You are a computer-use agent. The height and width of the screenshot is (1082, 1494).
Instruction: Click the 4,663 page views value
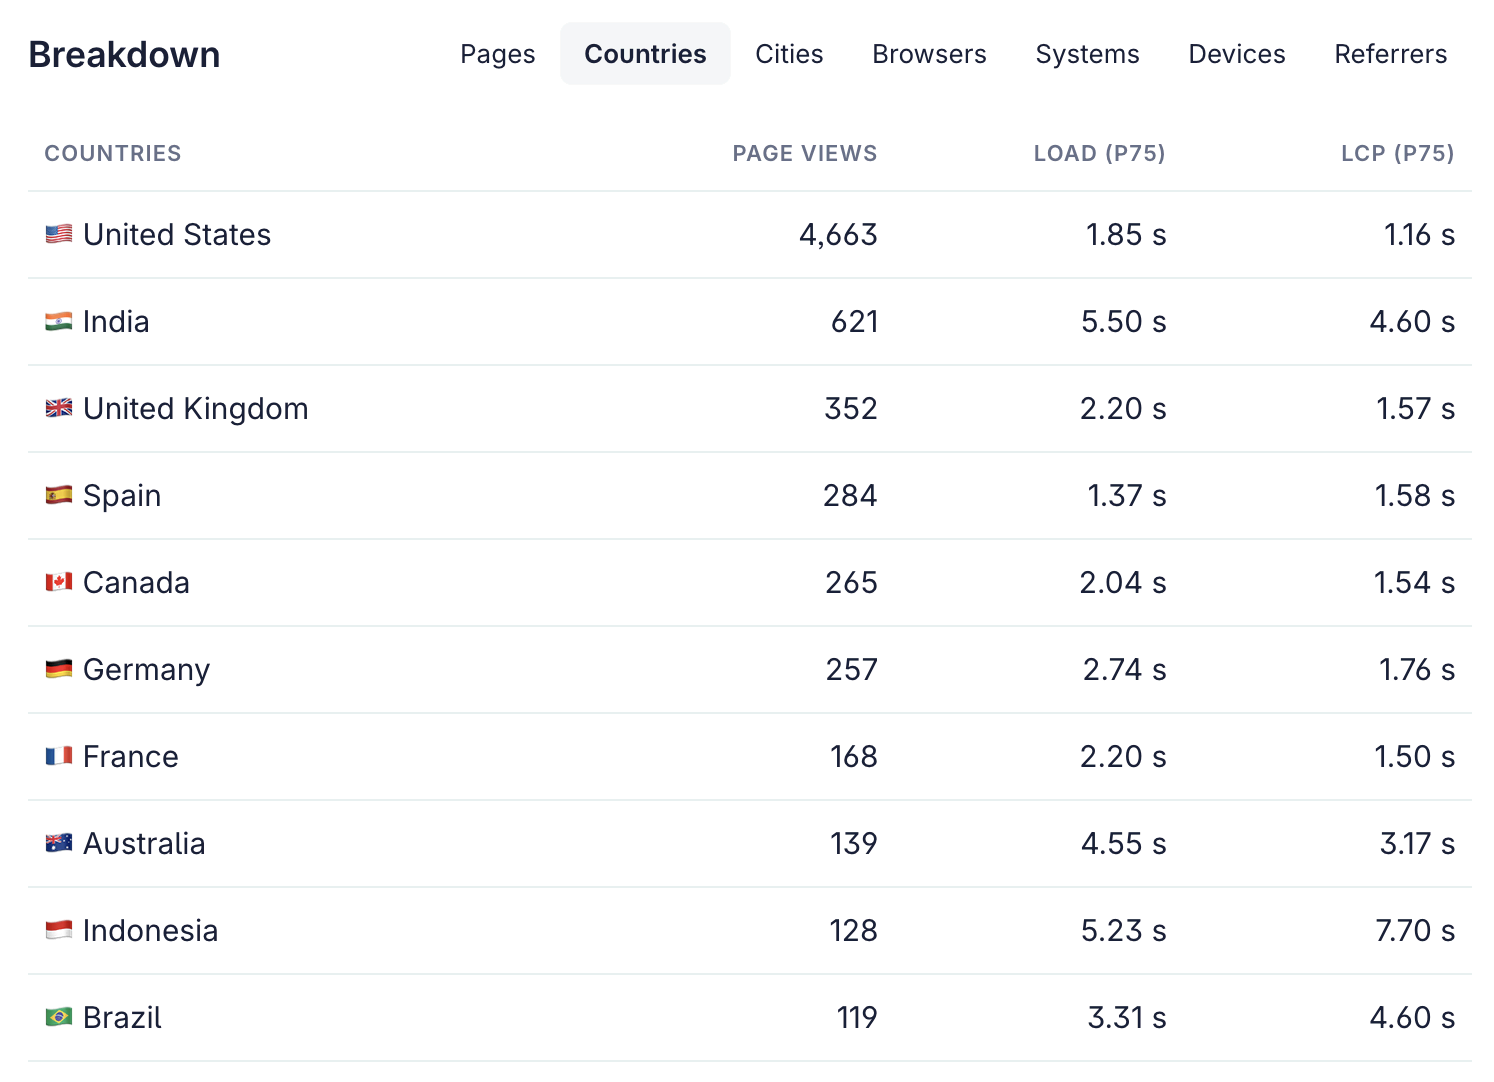[838, 234]
